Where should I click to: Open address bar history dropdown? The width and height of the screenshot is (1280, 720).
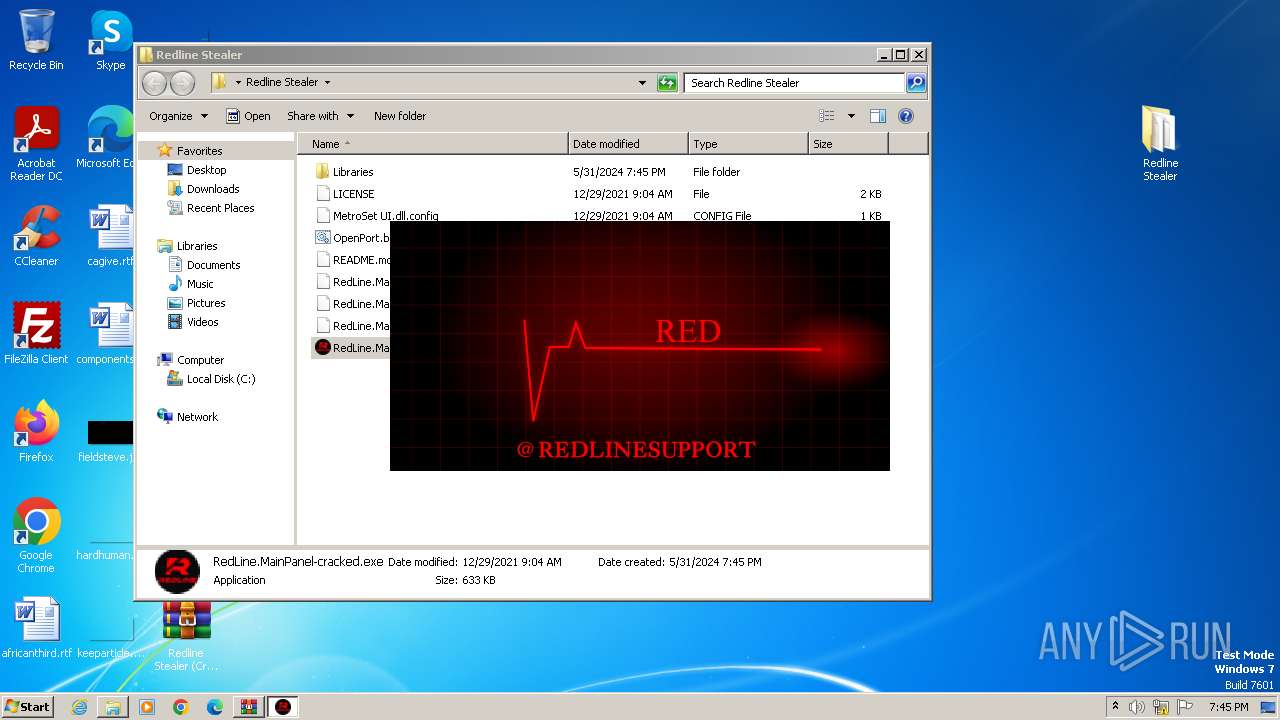(642, 83)
